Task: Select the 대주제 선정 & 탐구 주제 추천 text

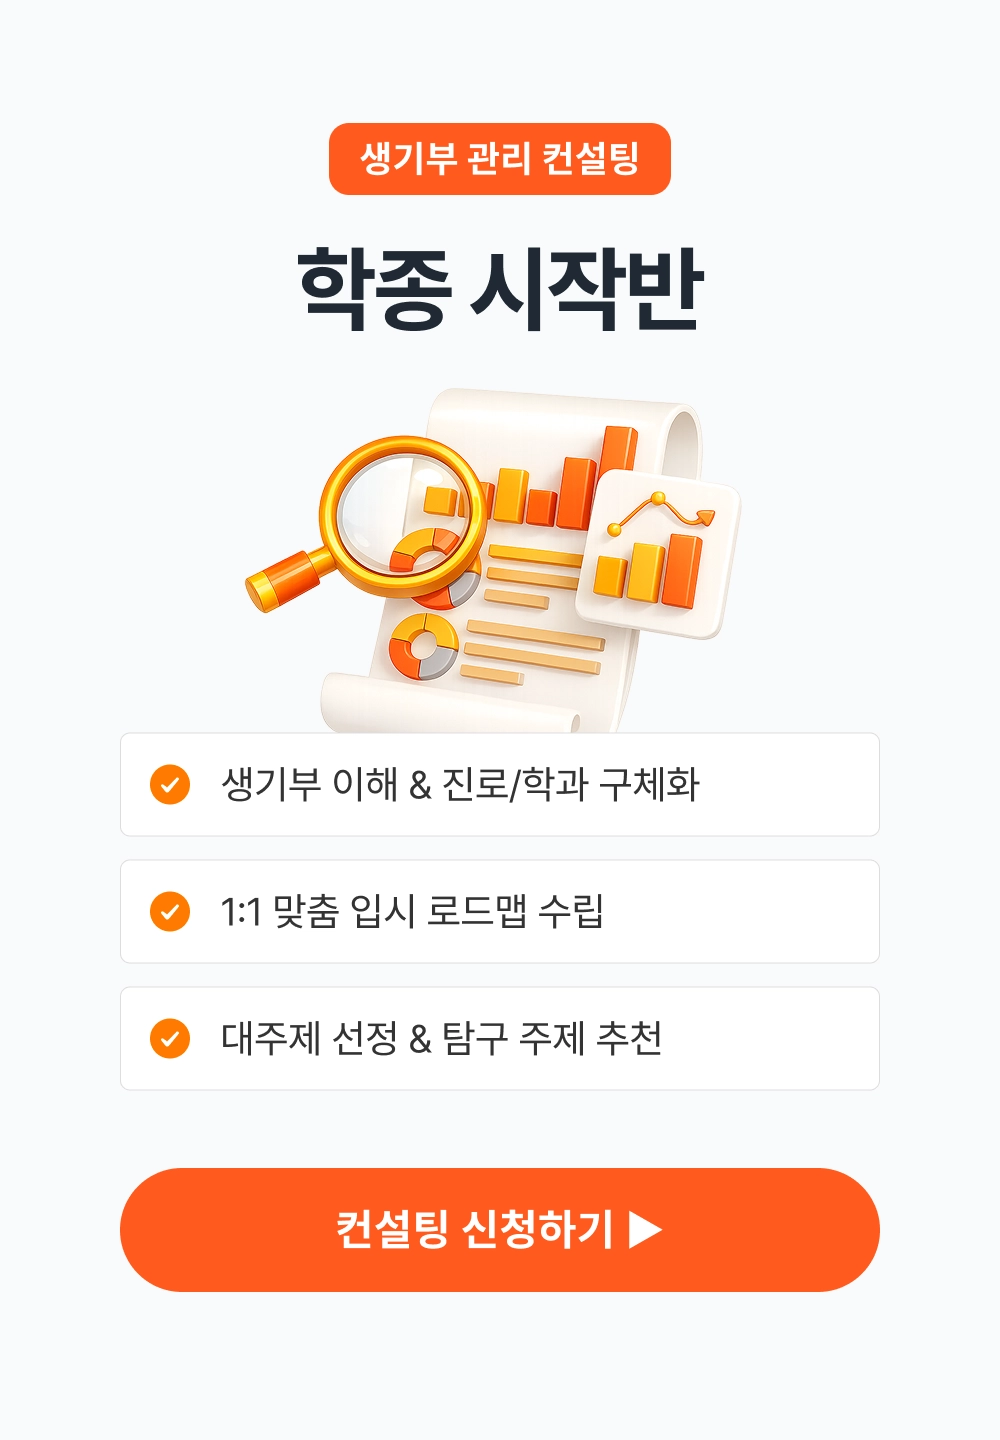Action: [441, 1039]
